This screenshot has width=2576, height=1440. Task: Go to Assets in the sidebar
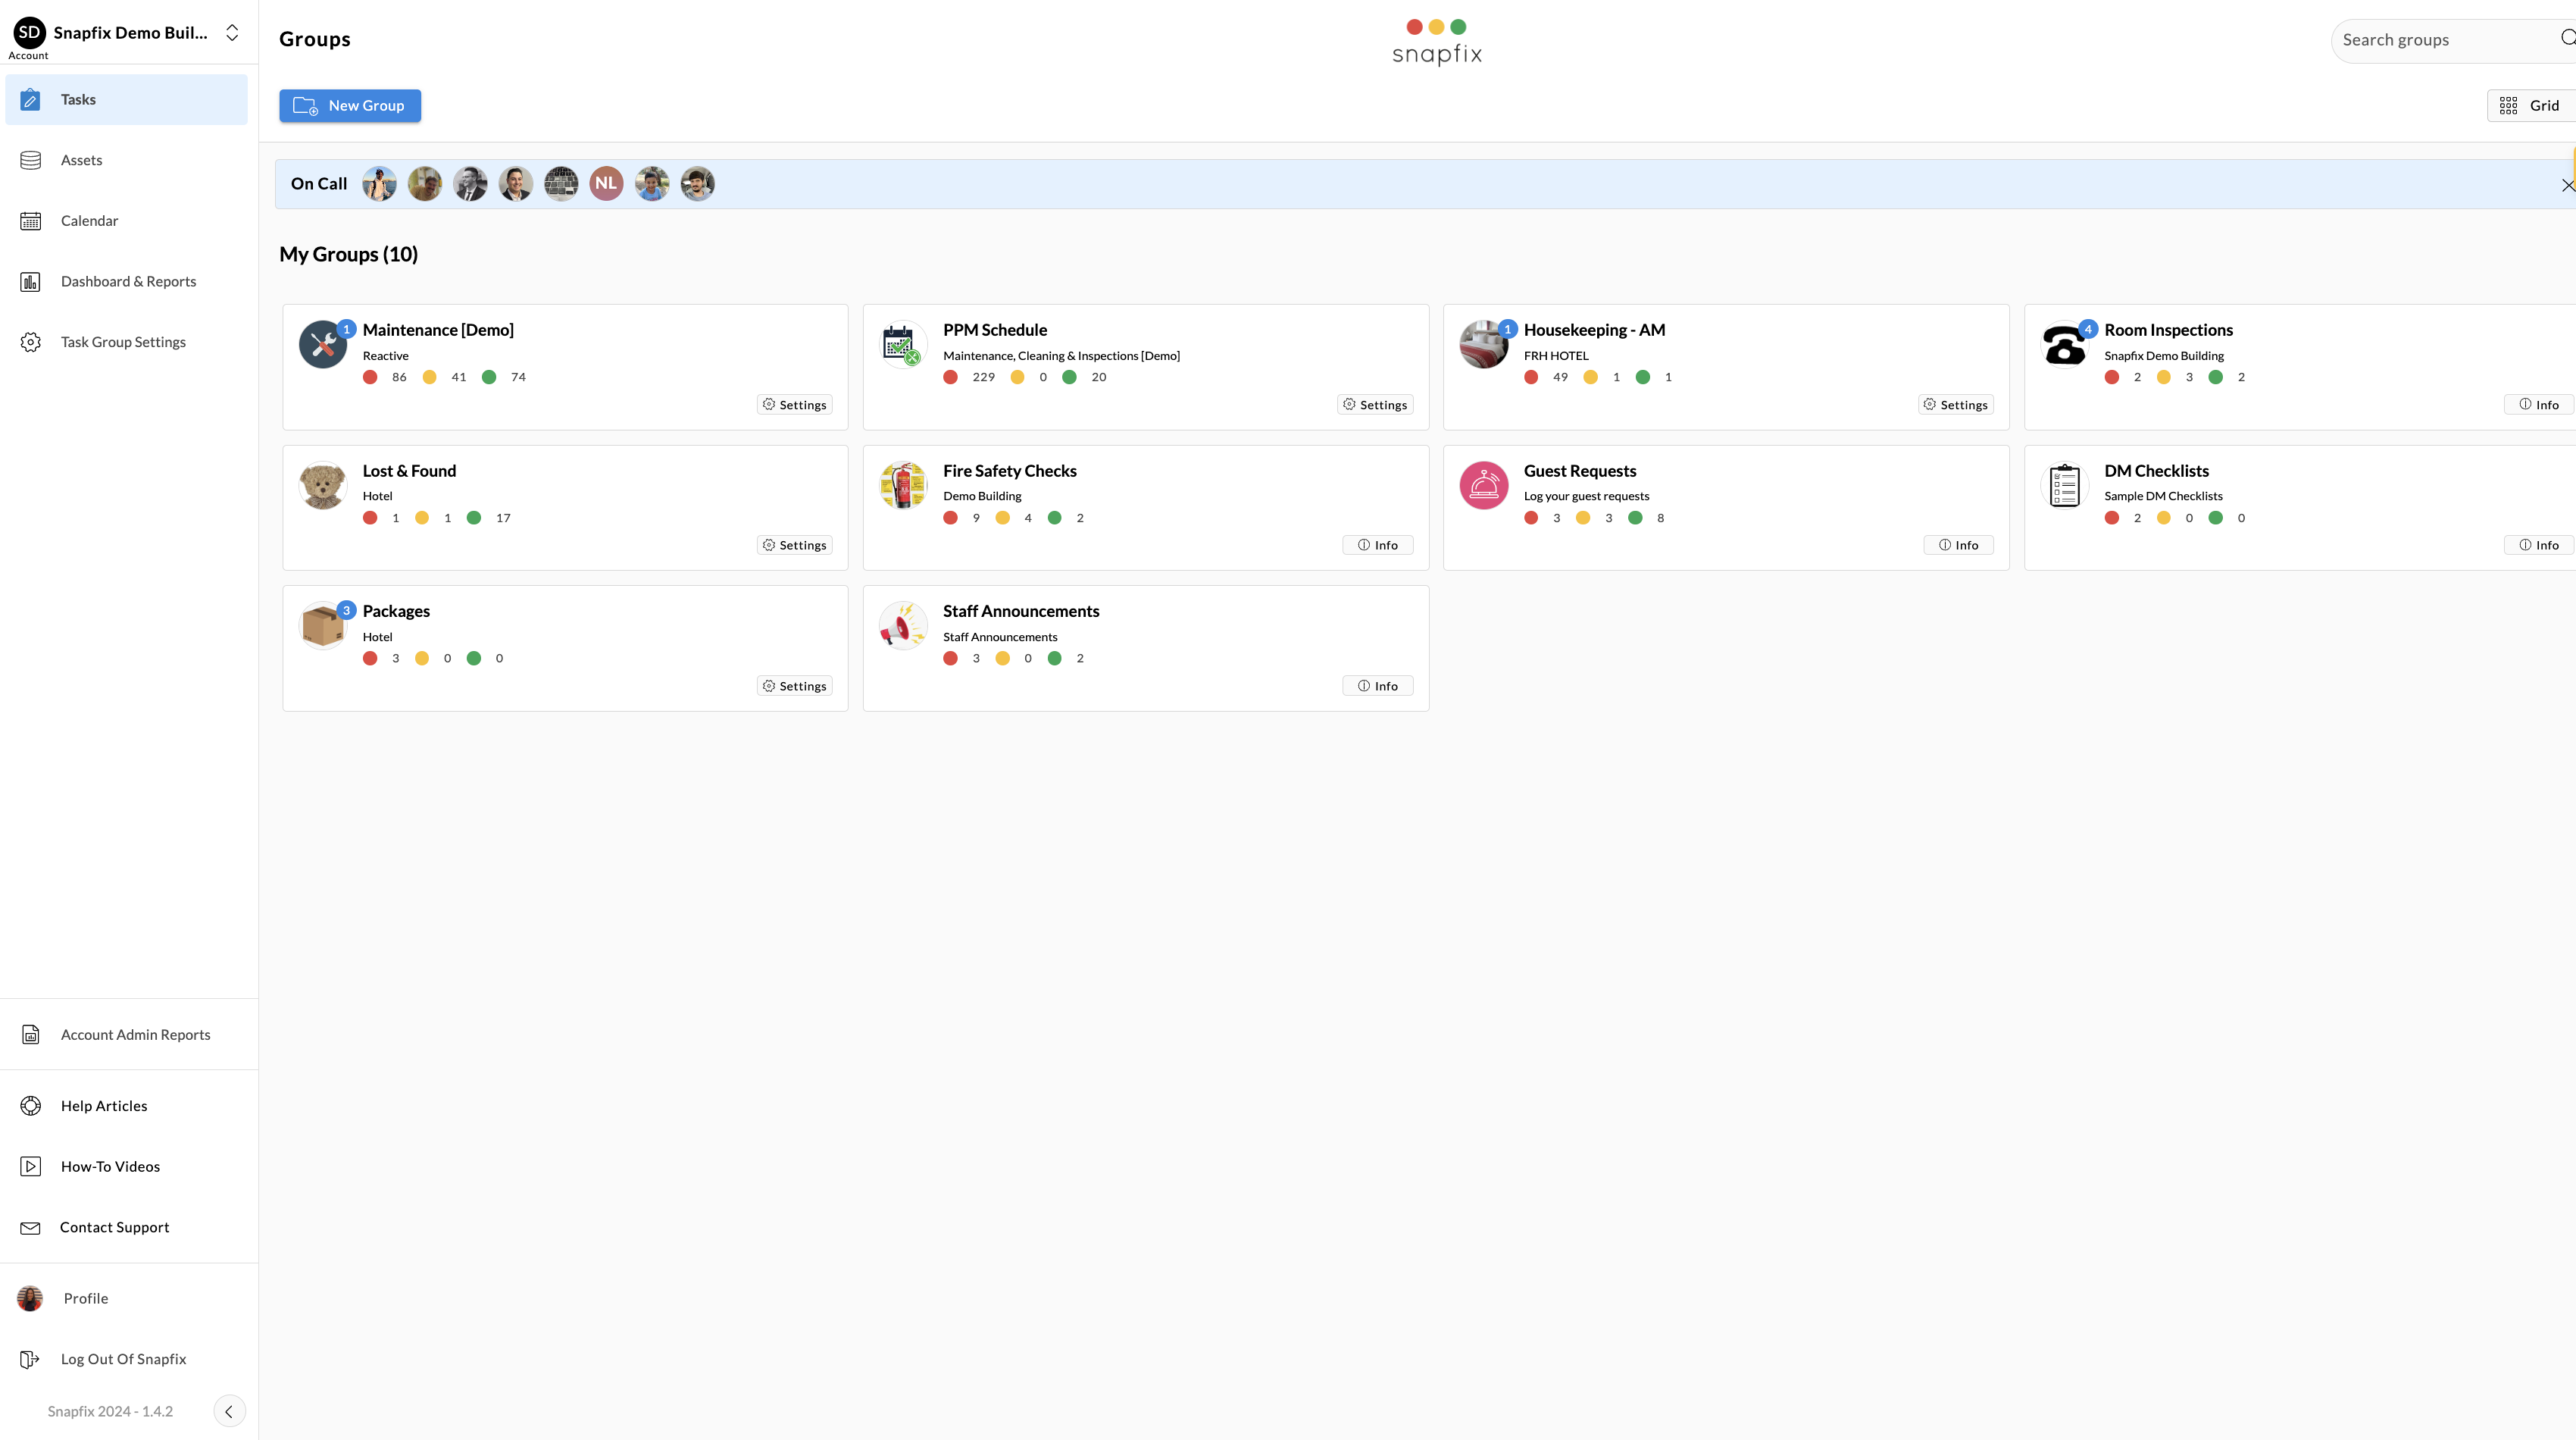click(x=81, y=160)
